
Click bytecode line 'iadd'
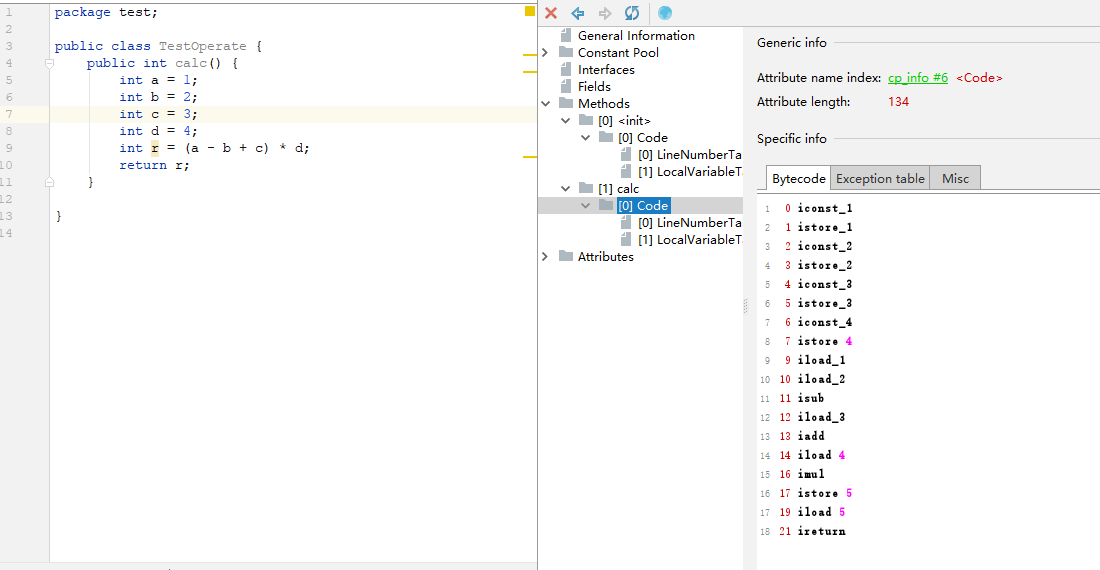[811, 436]
